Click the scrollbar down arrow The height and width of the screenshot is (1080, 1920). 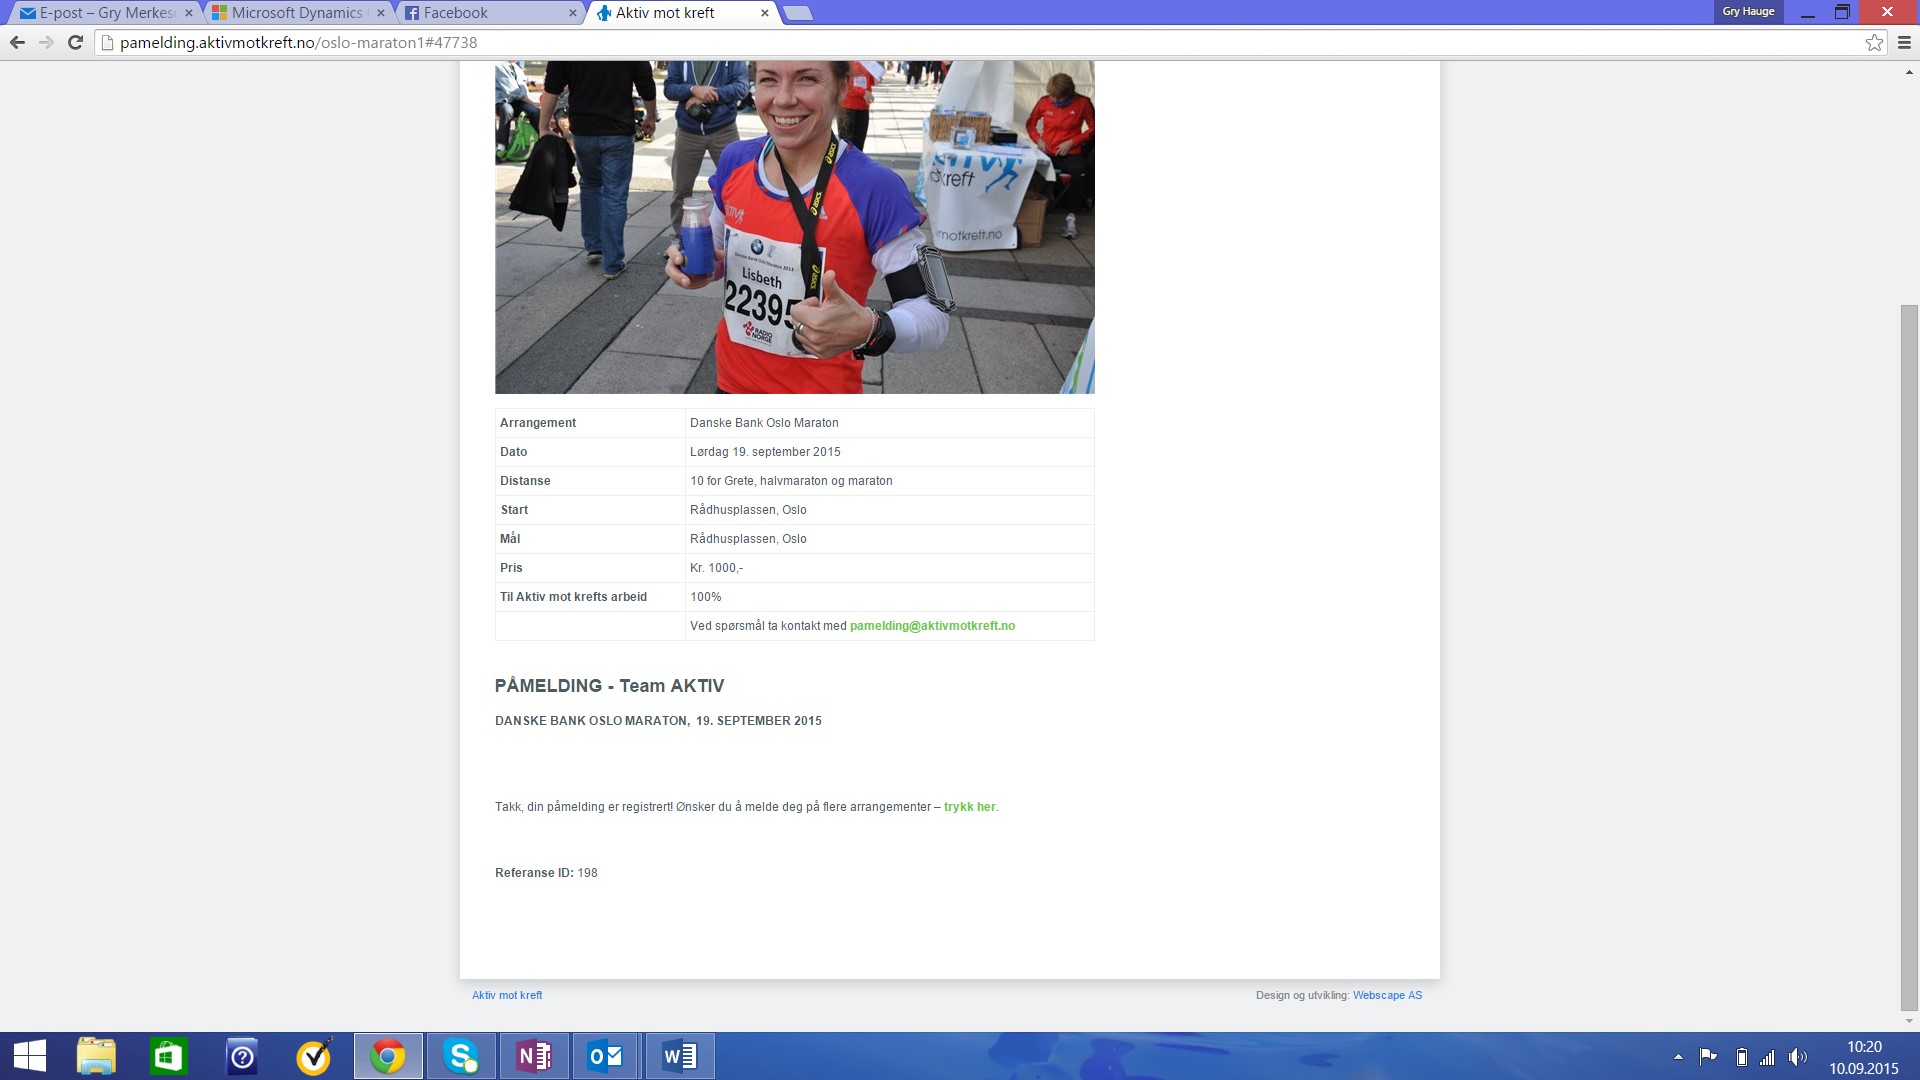point(1909,1021)
